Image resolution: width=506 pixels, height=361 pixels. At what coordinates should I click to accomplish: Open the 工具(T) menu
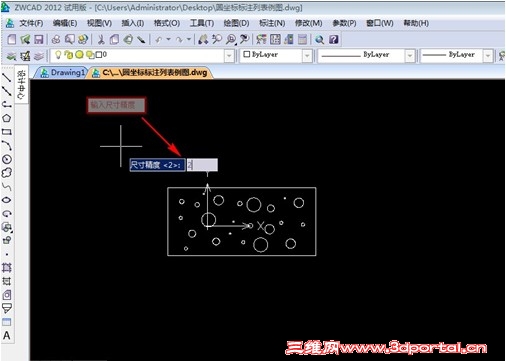(x=202, y=23)
